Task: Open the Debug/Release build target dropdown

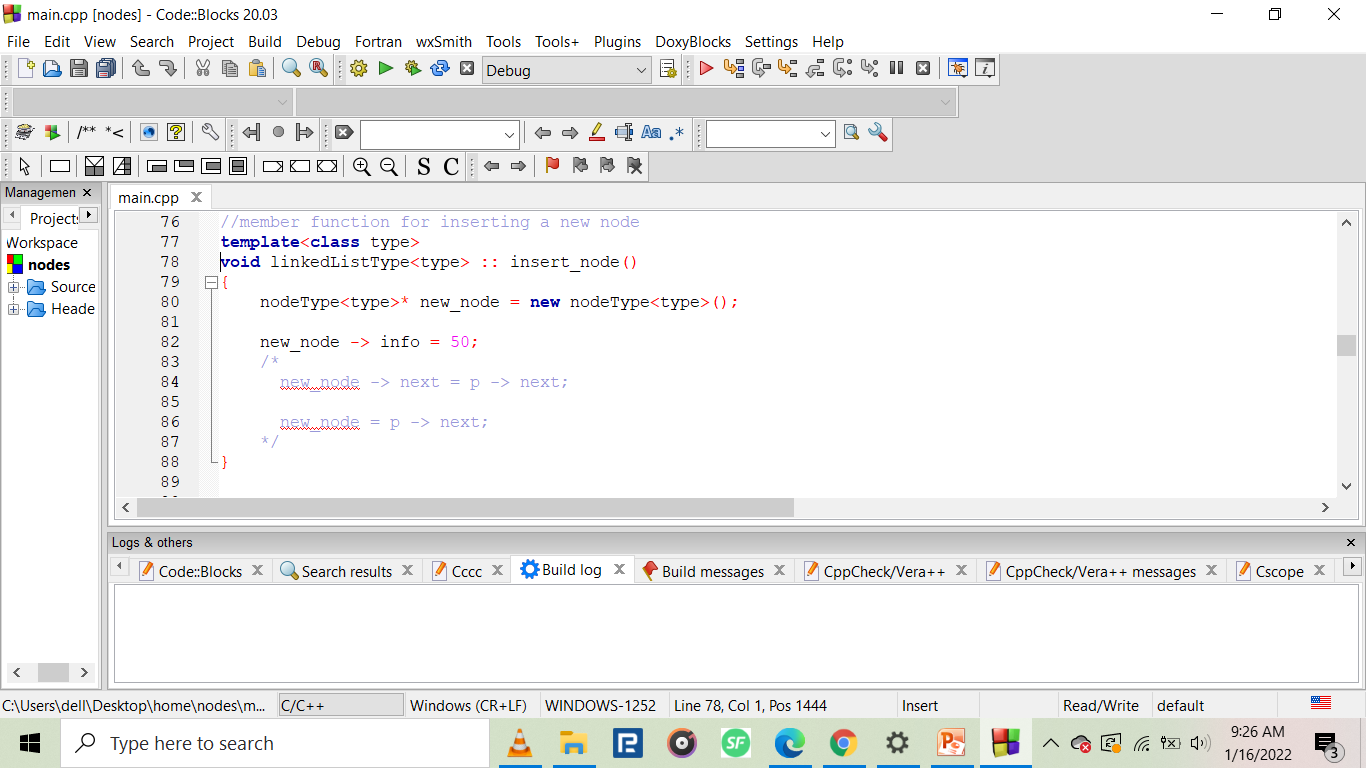Action: (566, 70)
